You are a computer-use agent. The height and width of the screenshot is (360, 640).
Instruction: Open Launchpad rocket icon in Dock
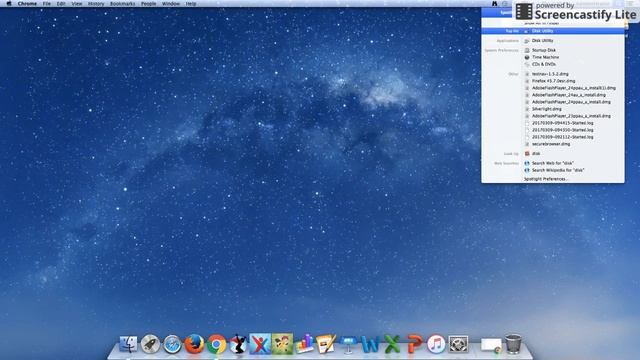coord(150,344)
